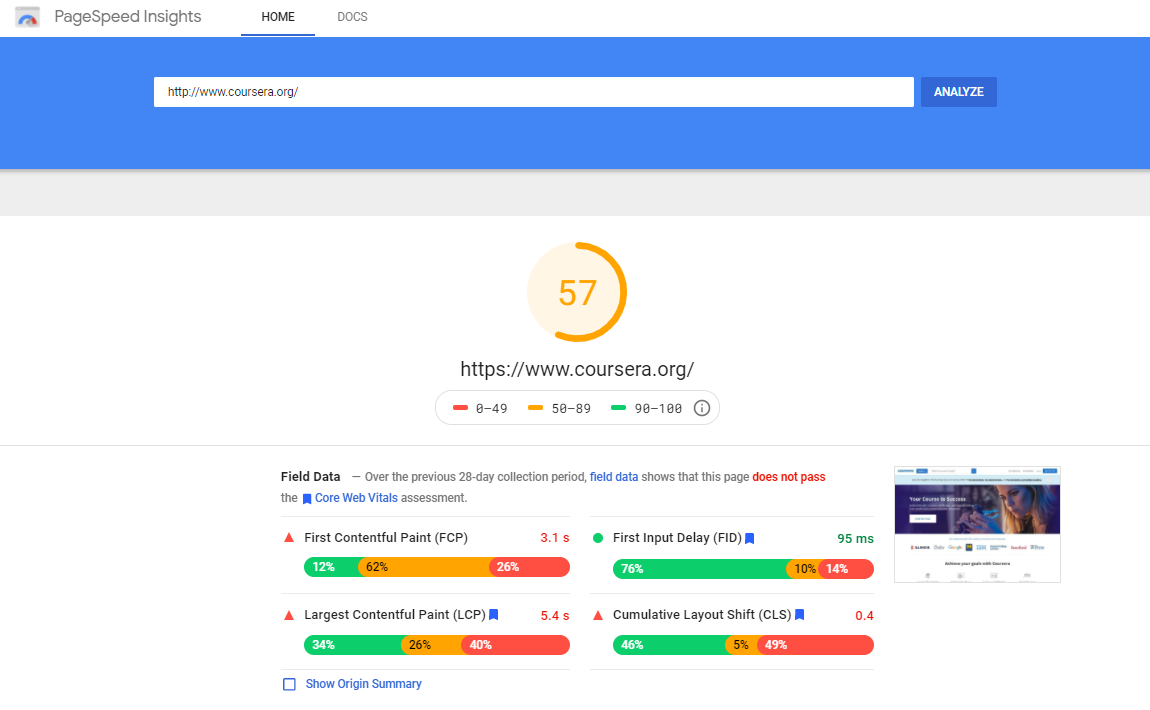Screen dimensions: 1150x710
Task: Click the CLS red 49% segment
Action: [x=816, y=645]
